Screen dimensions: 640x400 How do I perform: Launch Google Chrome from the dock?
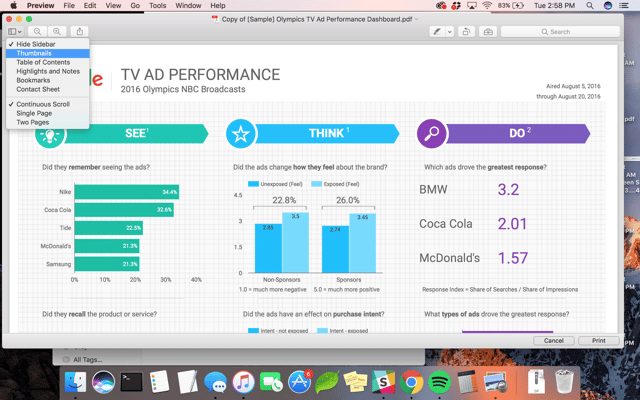[411, 381]
